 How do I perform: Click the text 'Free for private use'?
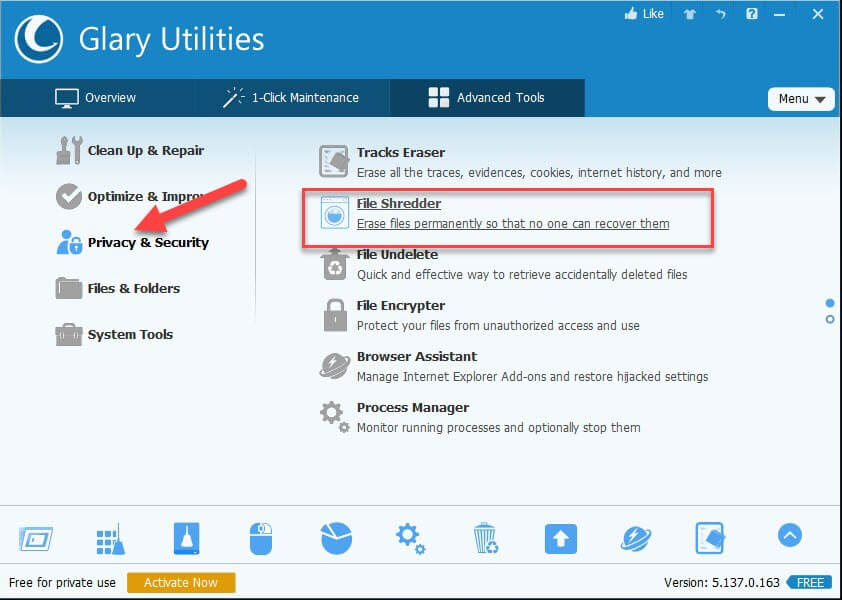pos(62,583)
